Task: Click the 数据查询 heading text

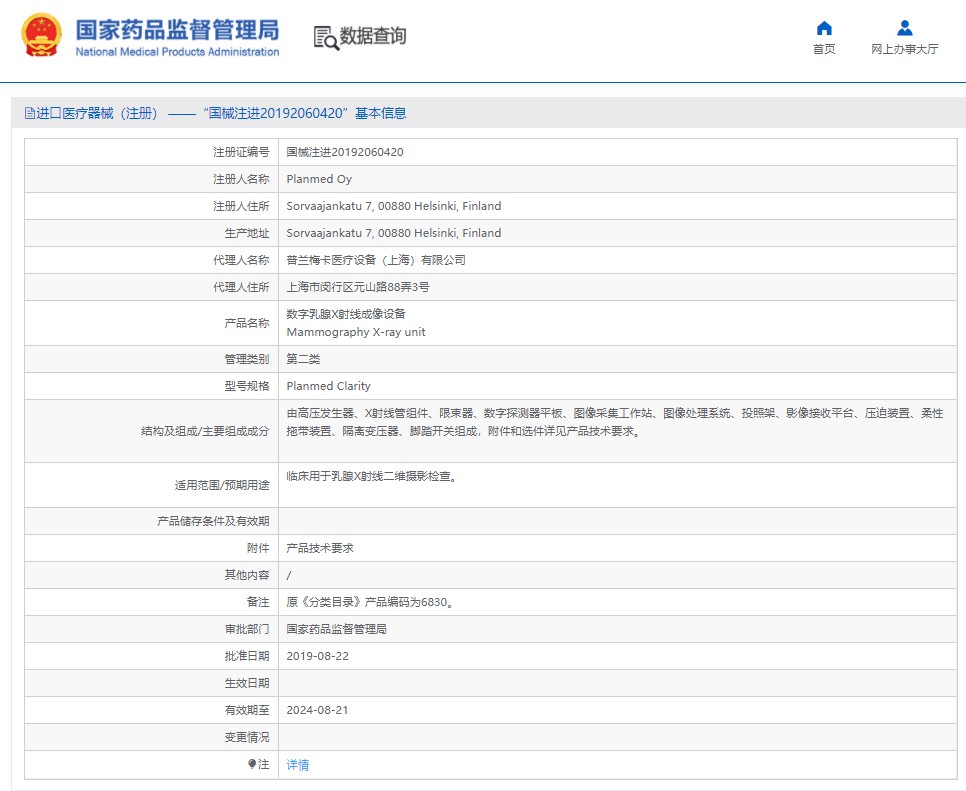Action: pos(373,36)
